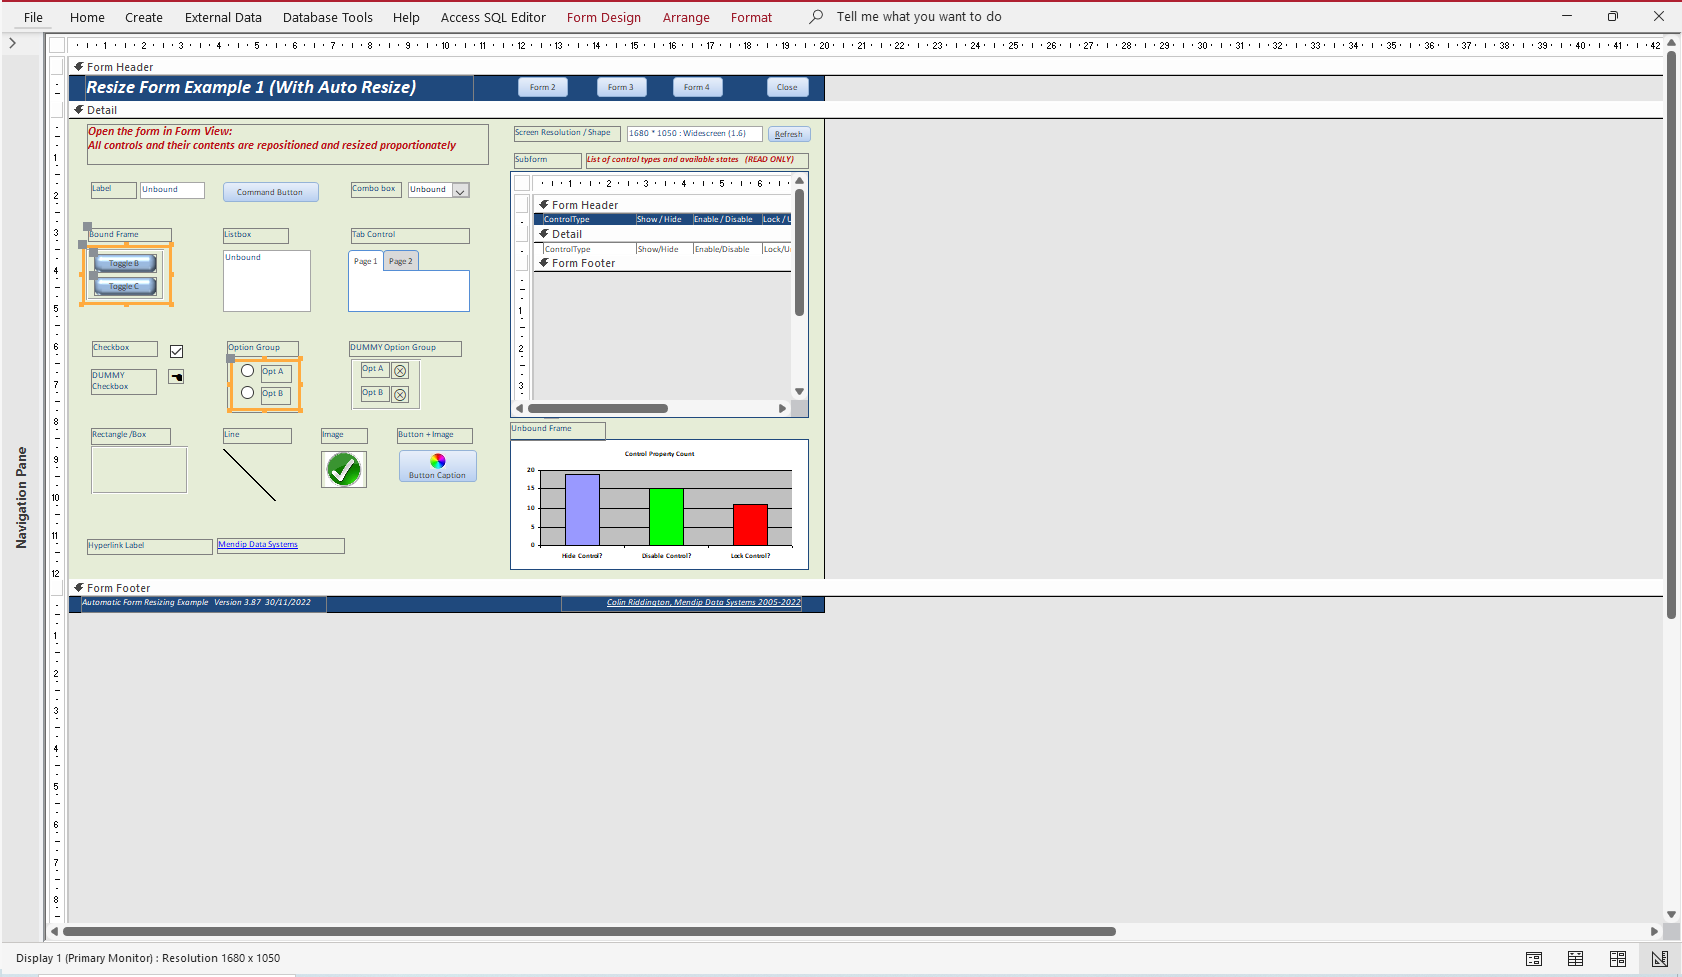Screen dimensions: 1682x977
Task: Select the color wheel Button Caption control
Action: click(438, 466)
